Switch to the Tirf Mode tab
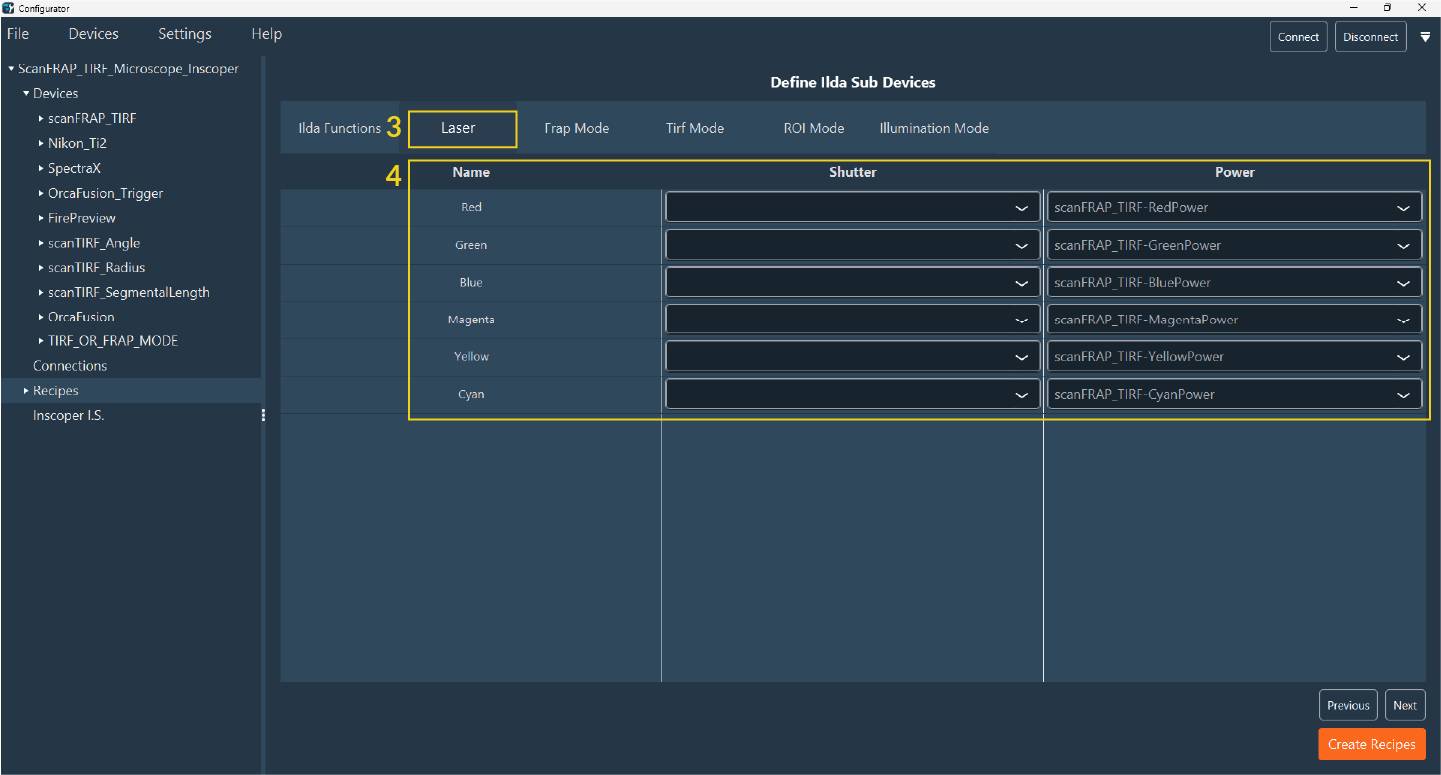The width and height of the screenshot is (1441, 775). click(694, 128)
